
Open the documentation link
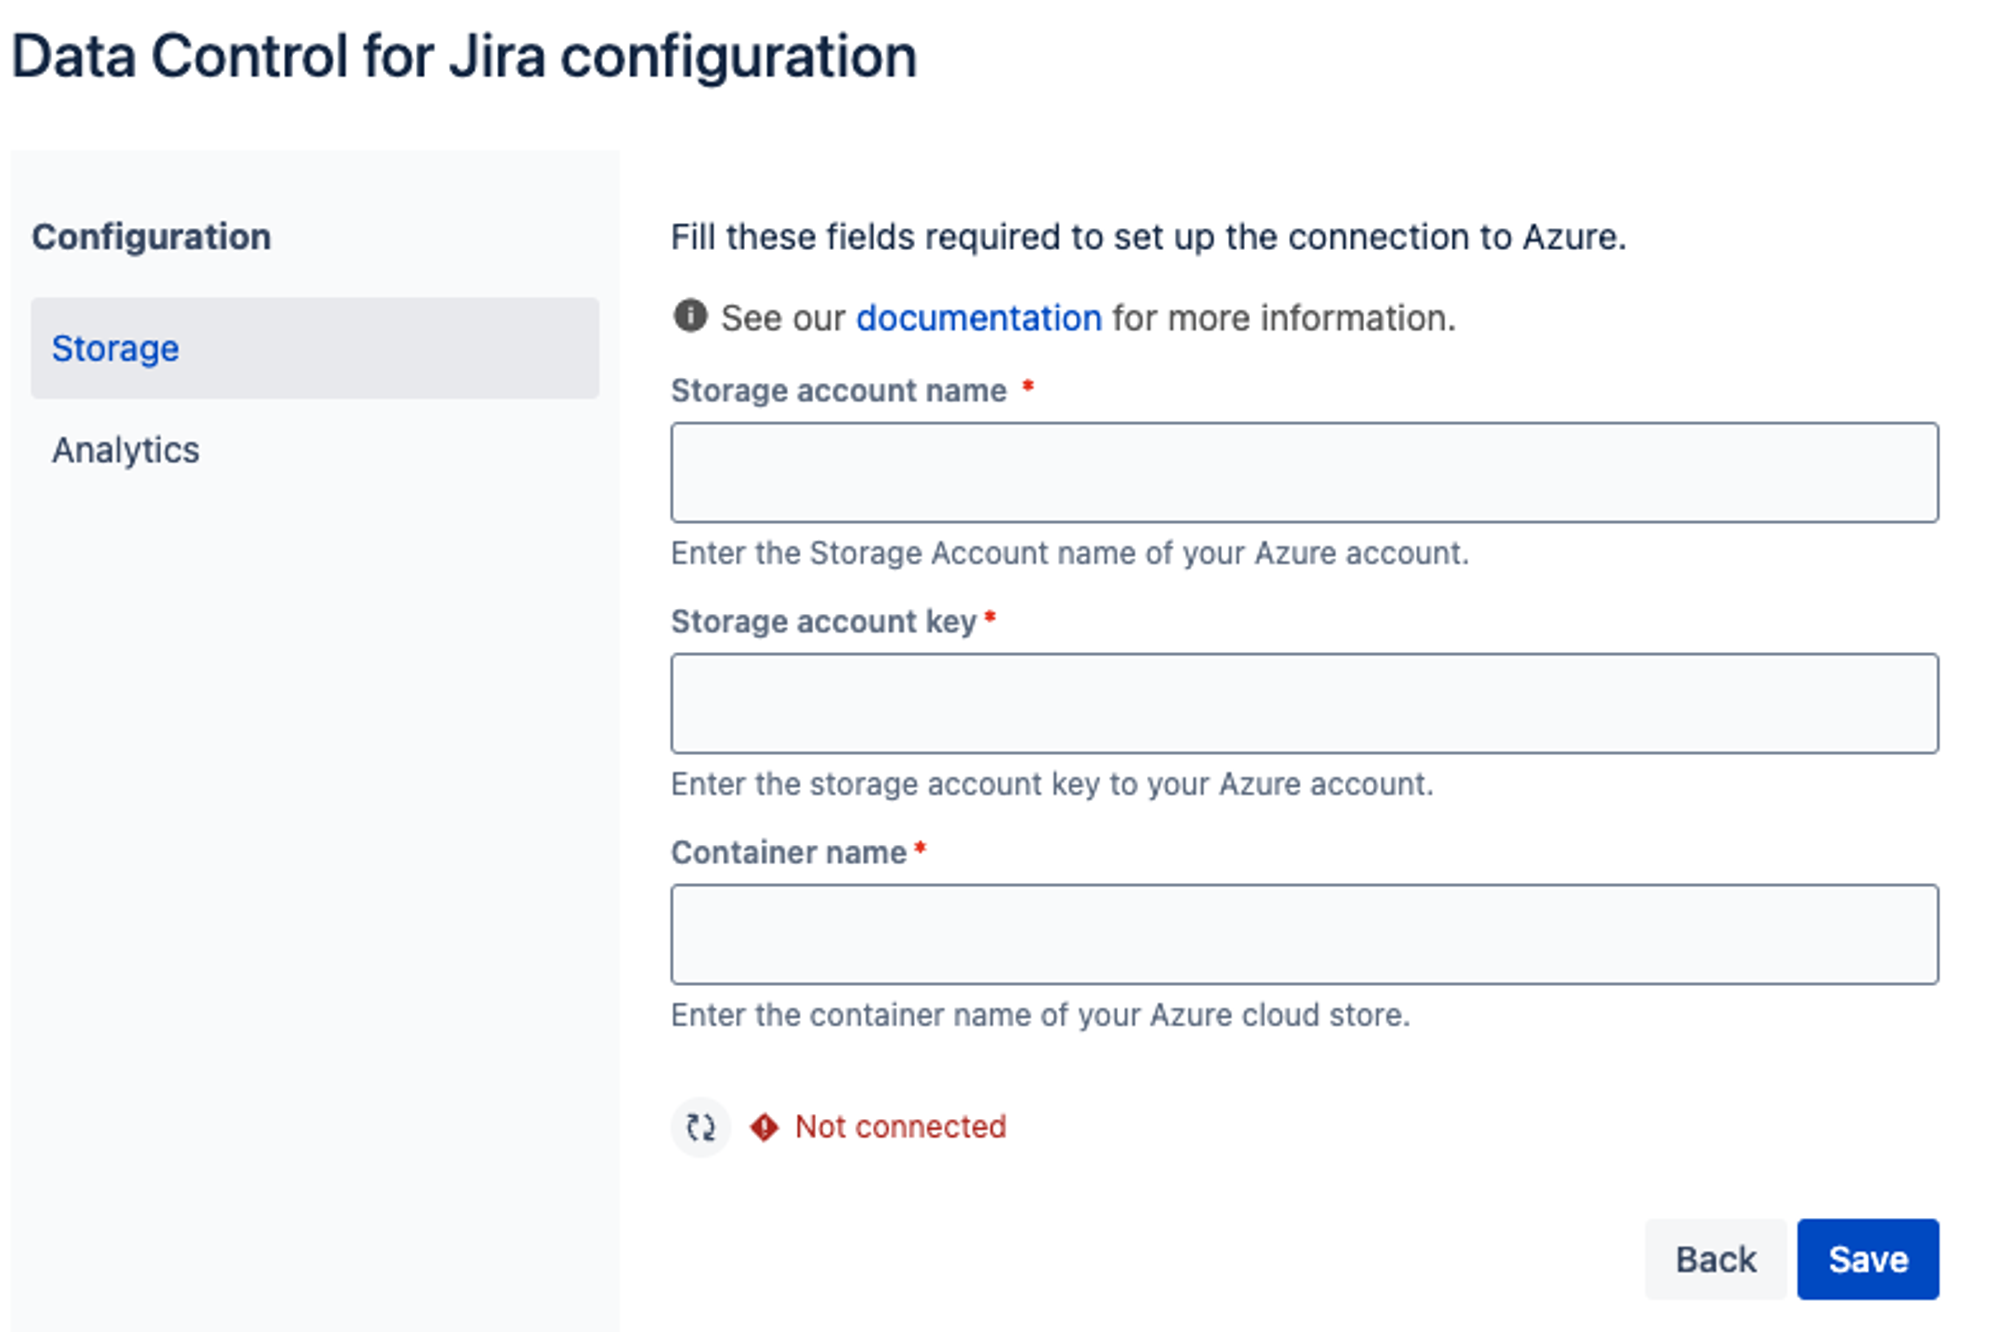978,318
